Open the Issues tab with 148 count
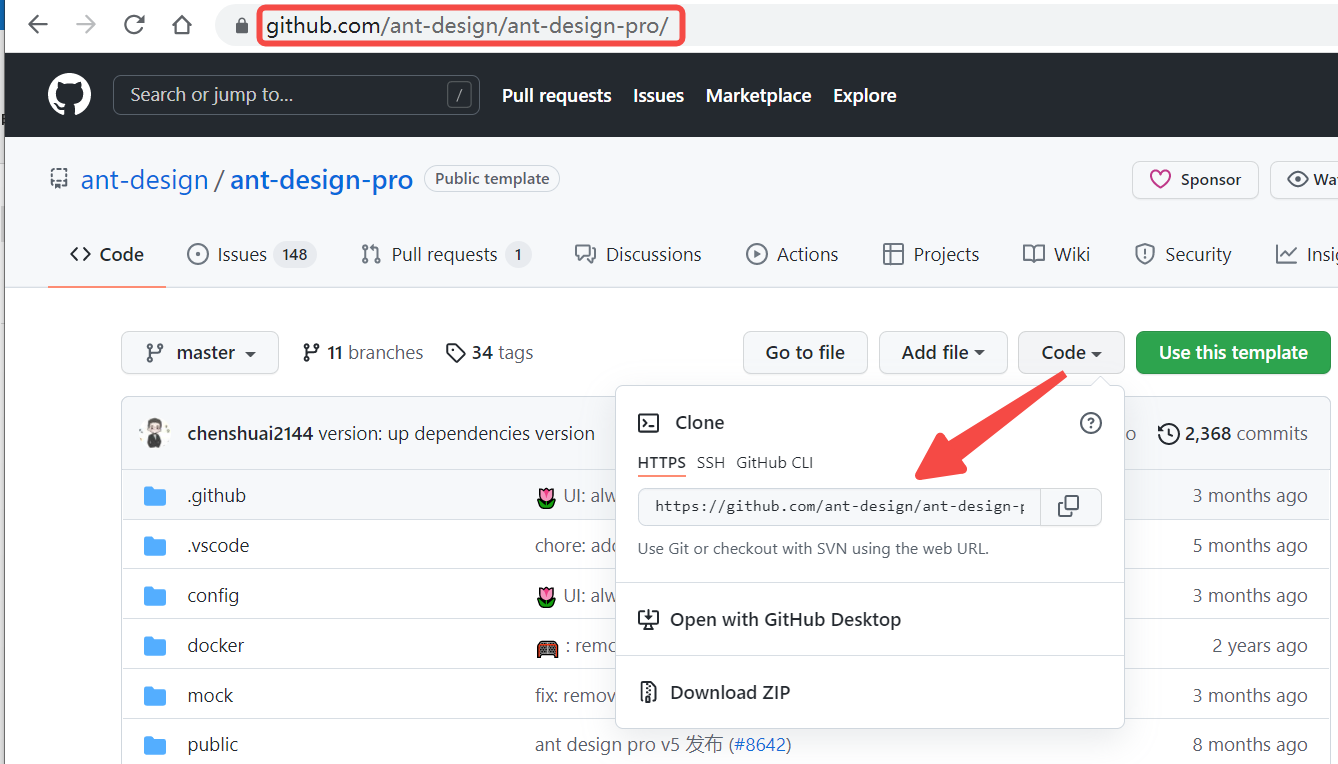 tap(252, 255)
